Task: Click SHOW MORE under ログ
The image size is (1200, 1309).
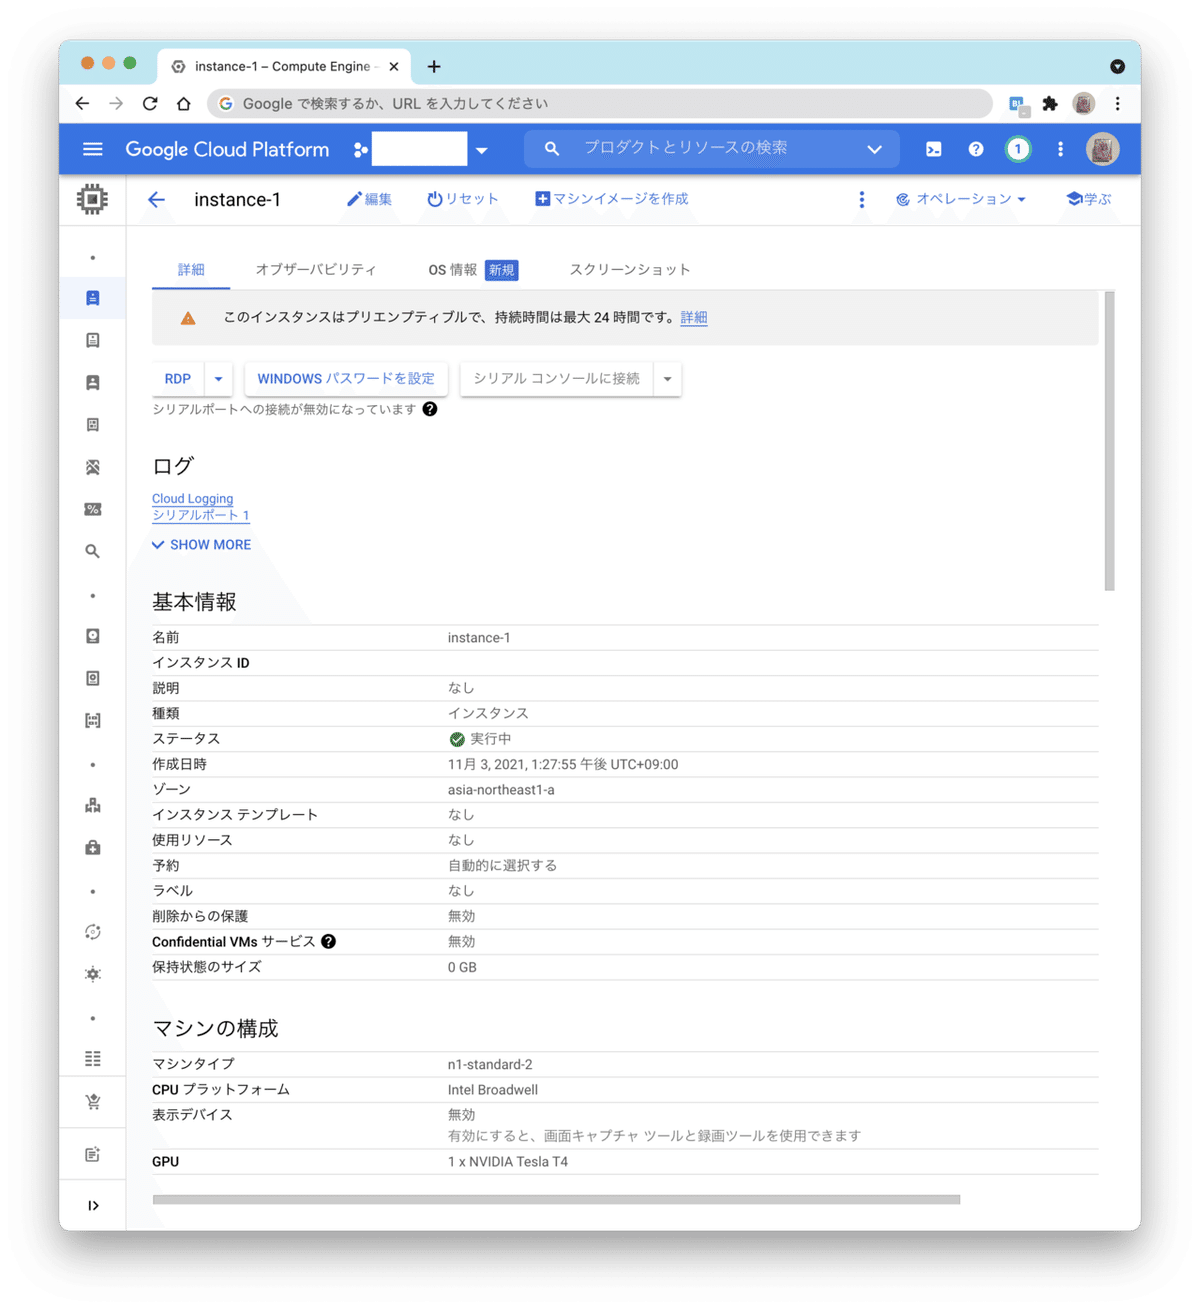Action: pos(200,544)
